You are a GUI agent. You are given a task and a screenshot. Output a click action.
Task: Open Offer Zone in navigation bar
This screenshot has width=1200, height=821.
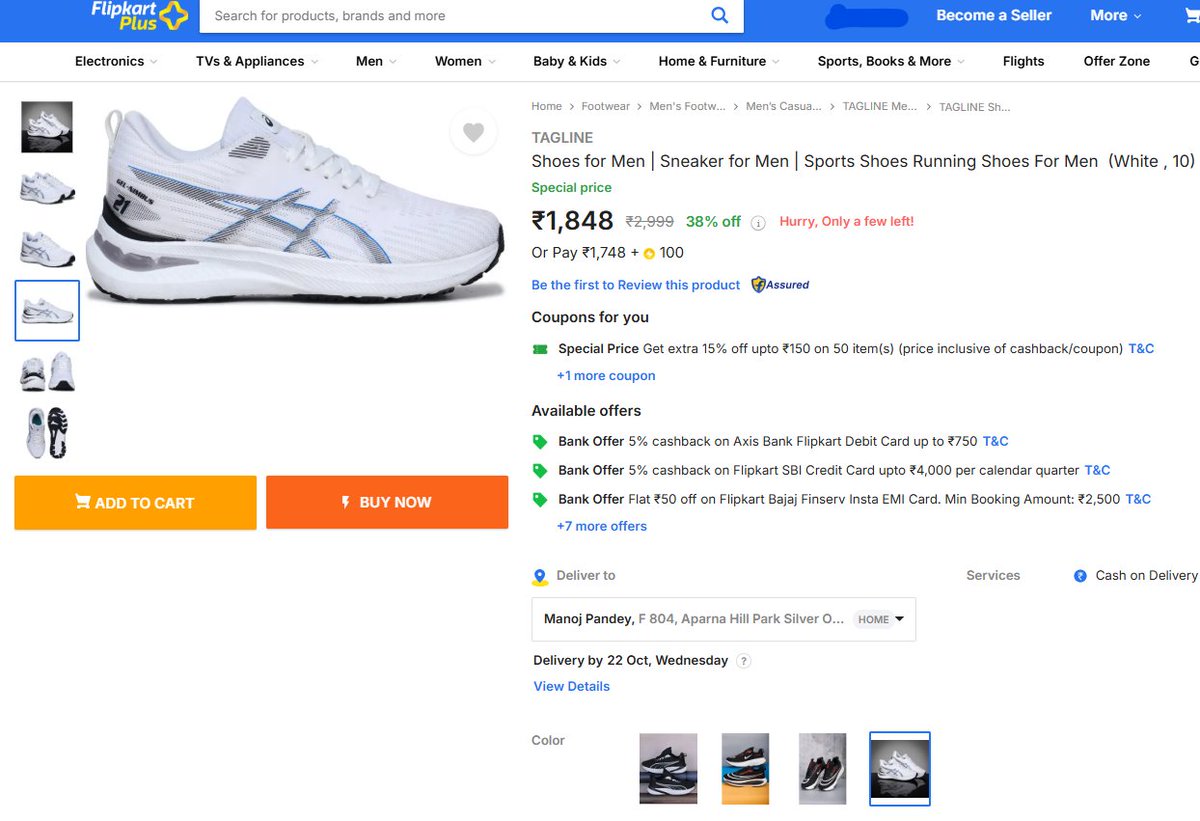pyautogui.click(x=1117, y=61)
